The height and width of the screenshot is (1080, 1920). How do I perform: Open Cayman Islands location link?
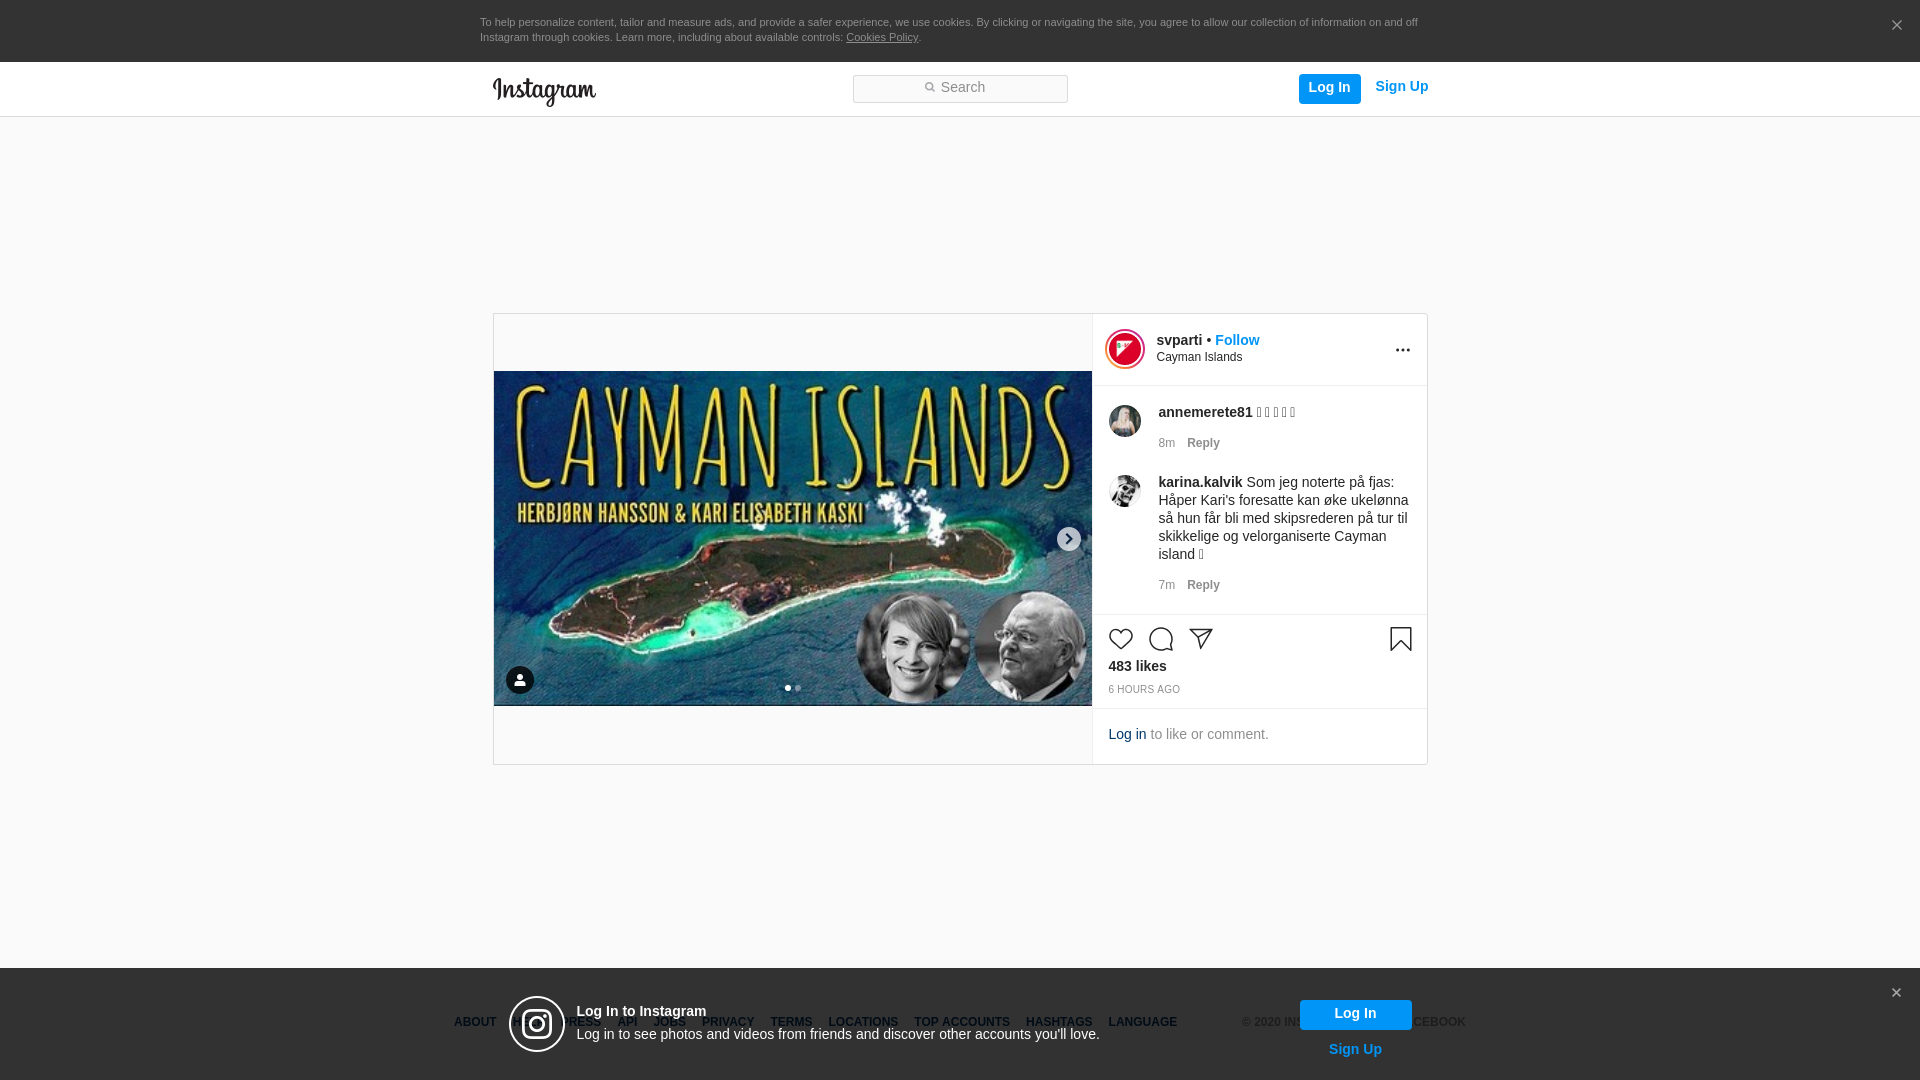click(x=1199, y=357)
